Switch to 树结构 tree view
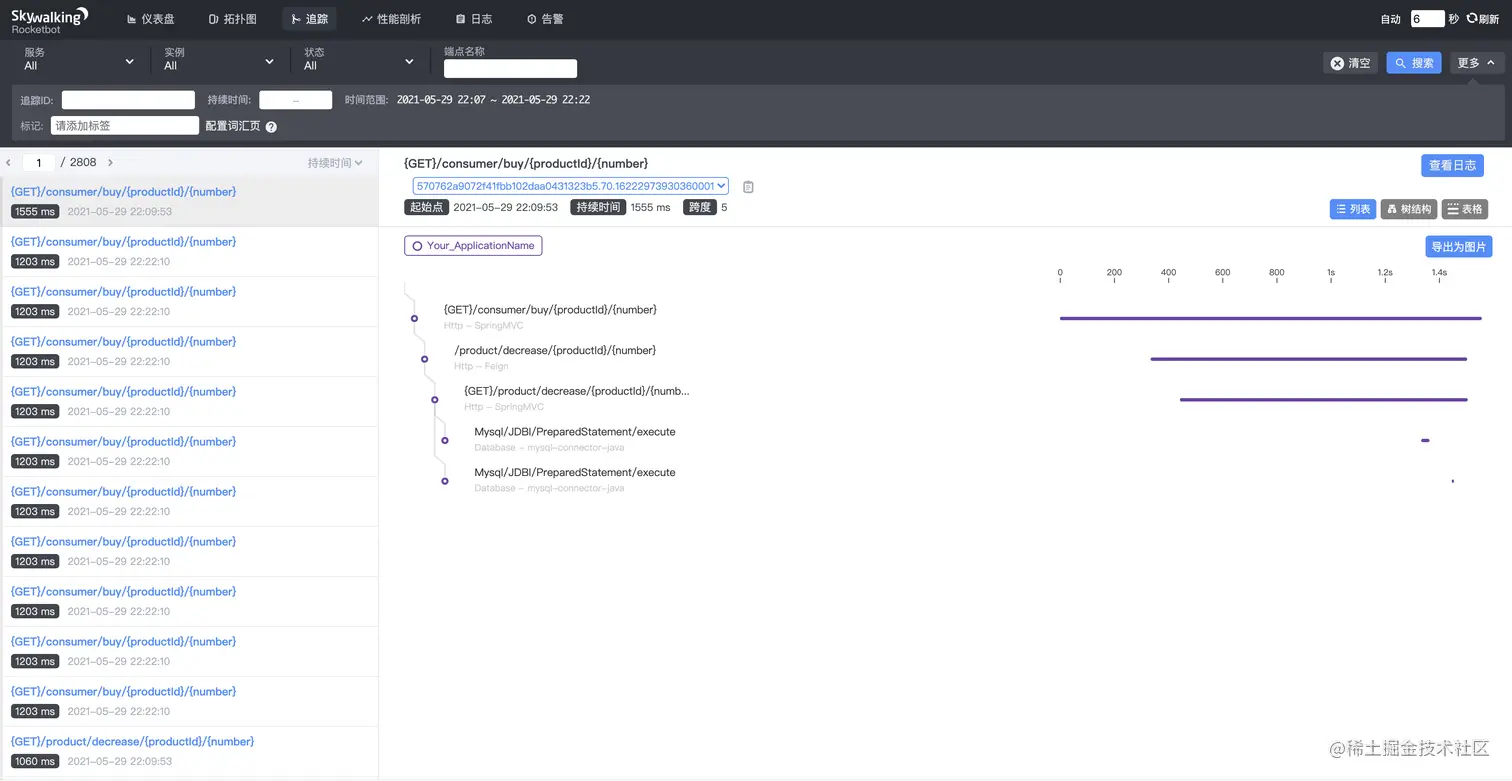The height and width of the screenshot is (781, 1512). (x=1408, y=209)
